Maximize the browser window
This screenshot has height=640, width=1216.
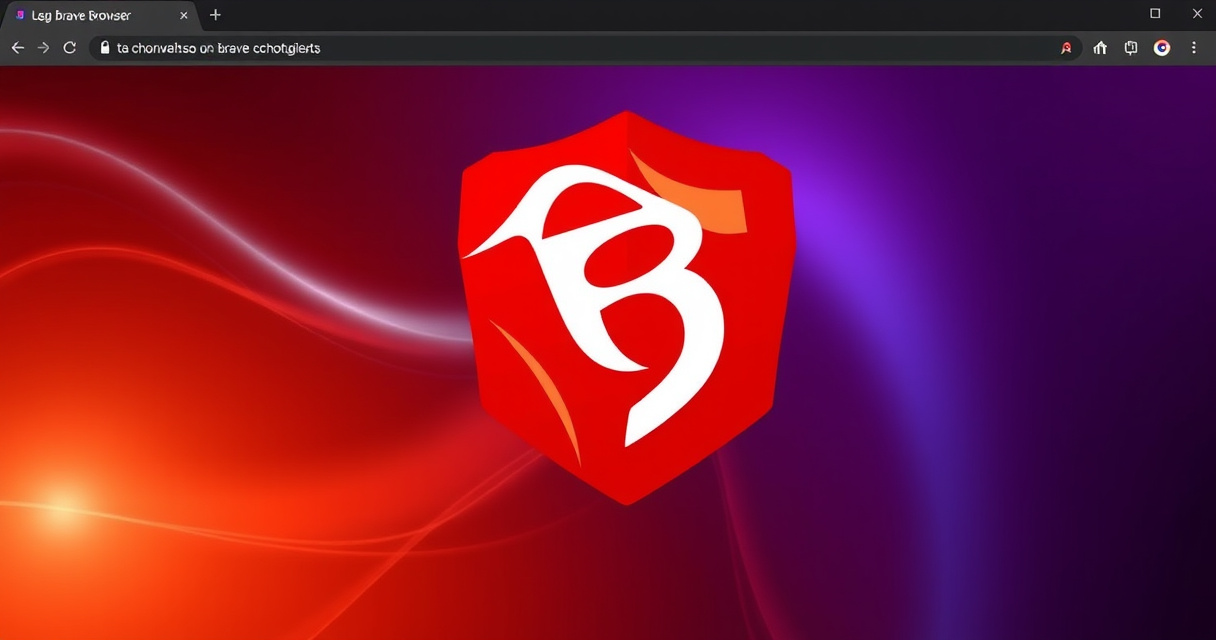[x=1155, y=14]
